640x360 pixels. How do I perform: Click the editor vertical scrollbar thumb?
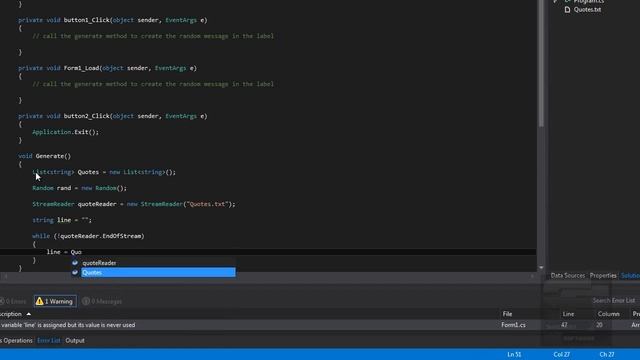point(541,63)
